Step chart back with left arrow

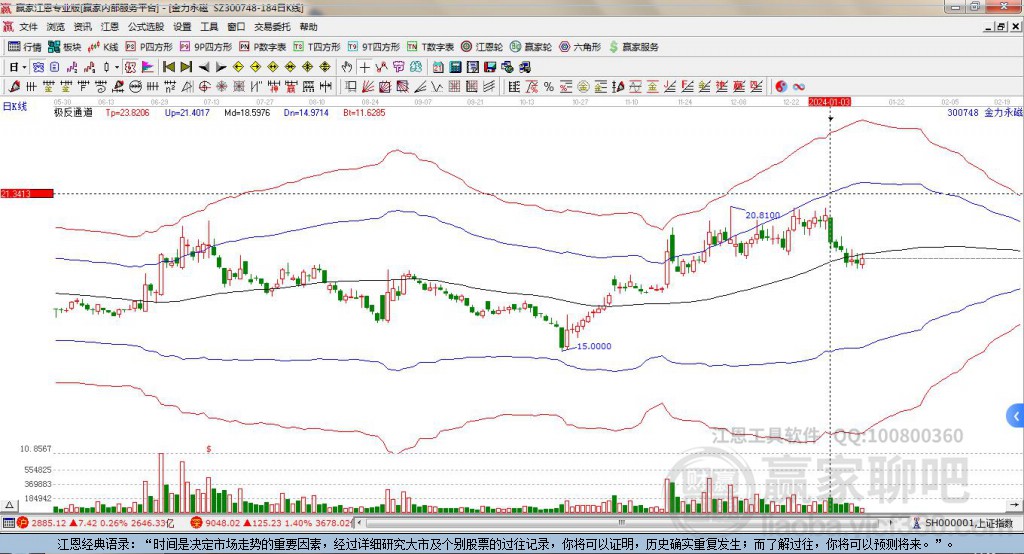(x=204, y=67)
